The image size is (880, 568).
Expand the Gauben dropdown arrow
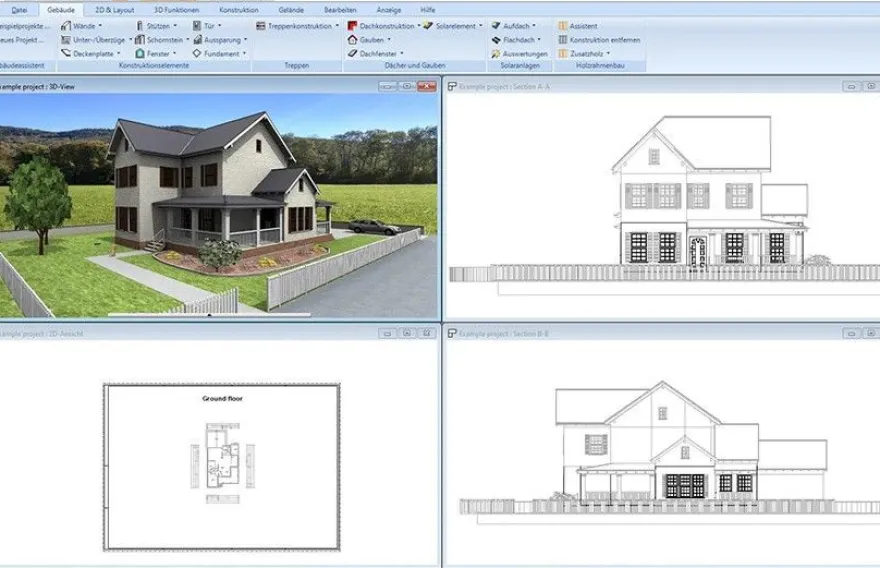(389, 40)
